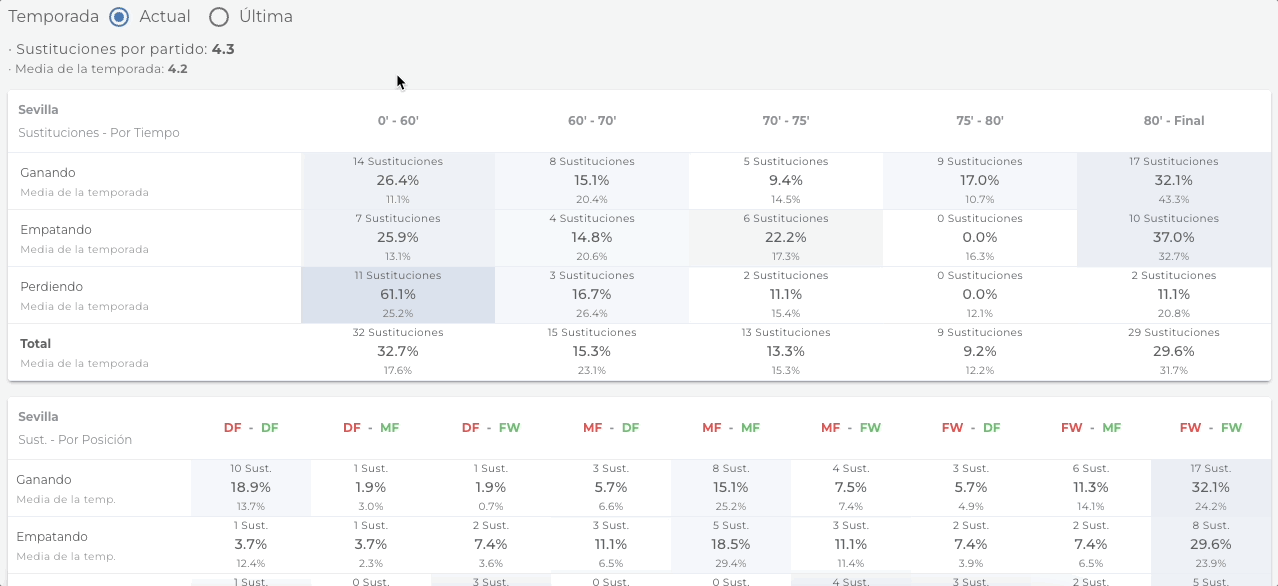Click the DF - FW column header
Viewport: 1278px width, 586px height.
point(491,428)
